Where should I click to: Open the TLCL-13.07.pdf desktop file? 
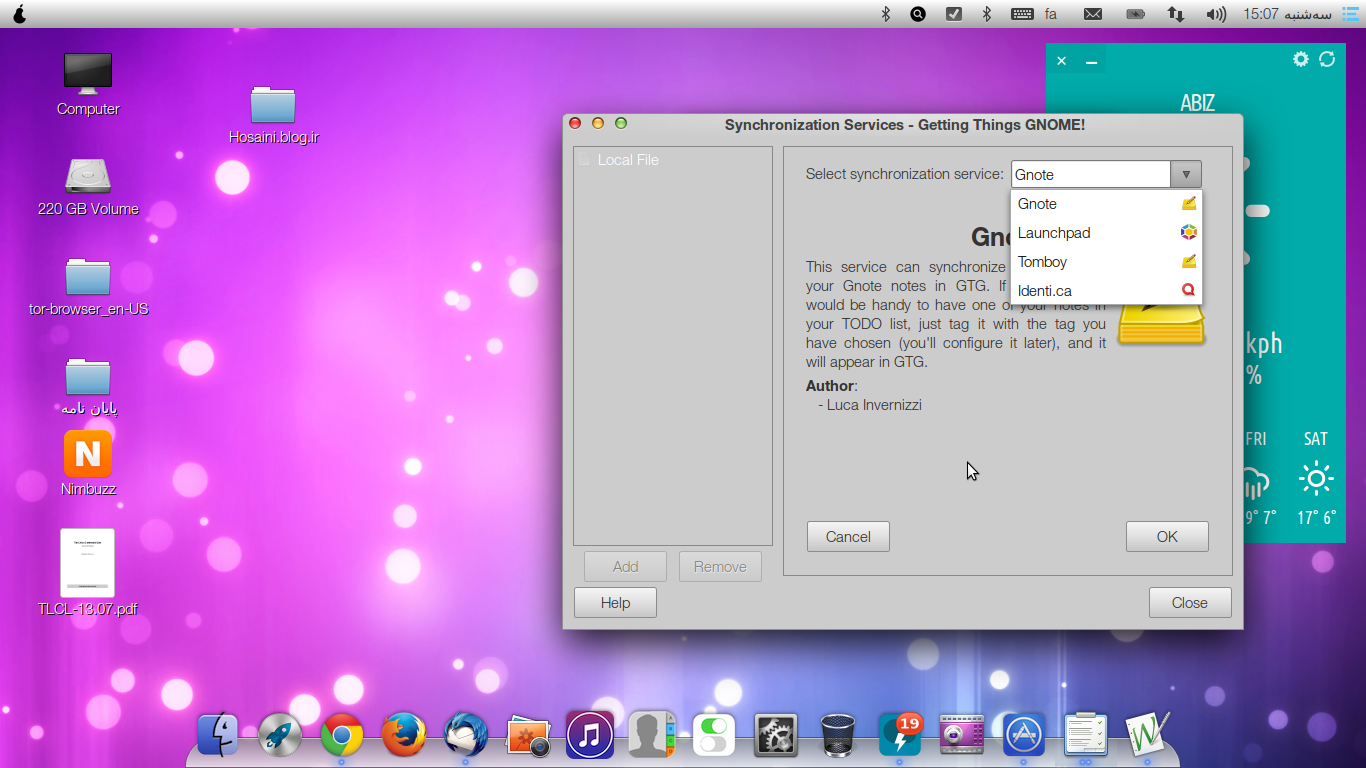tap(87, 563)
